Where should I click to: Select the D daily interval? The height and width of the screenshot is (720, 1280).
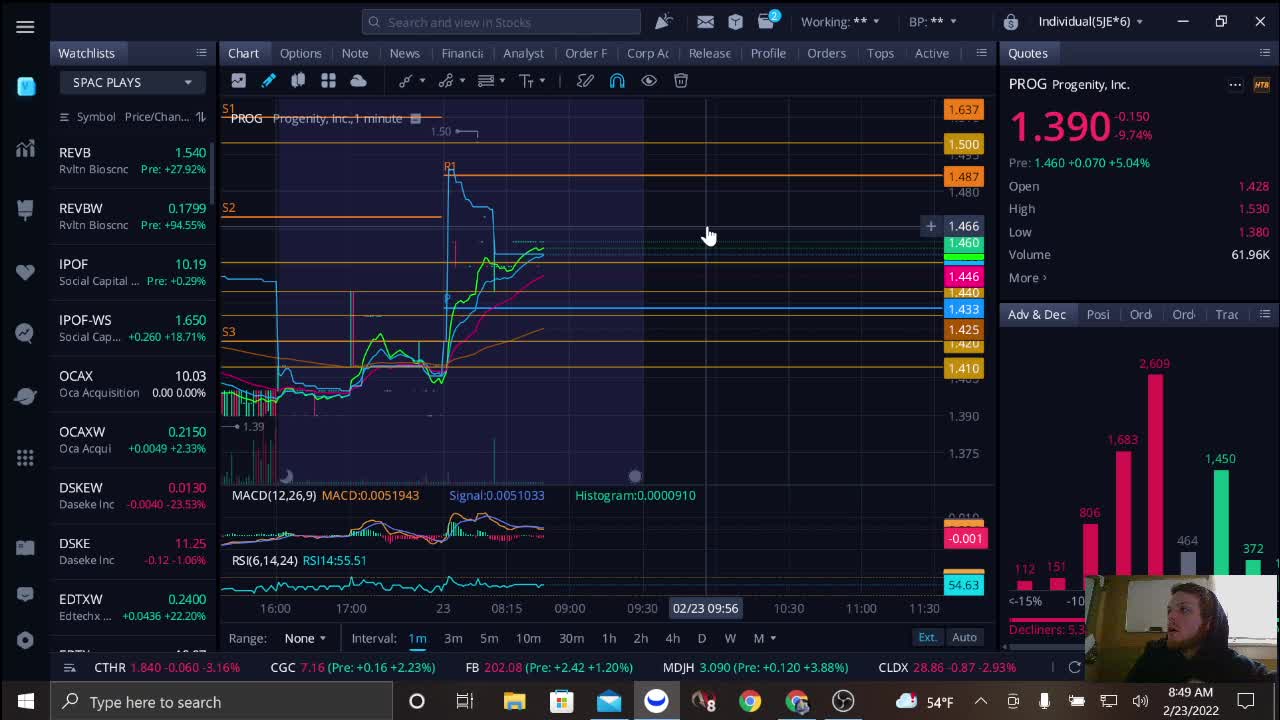point(702,638)
